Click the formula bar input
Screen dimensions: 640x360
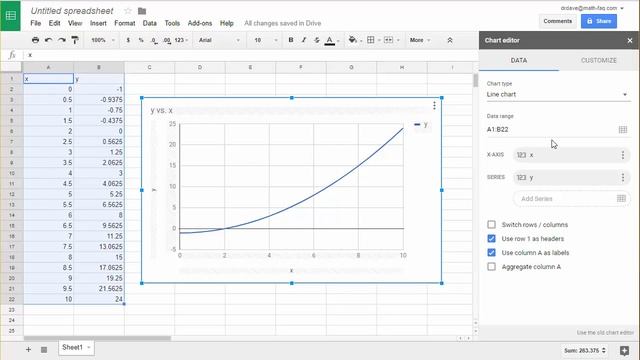click(x=250, y=55)
